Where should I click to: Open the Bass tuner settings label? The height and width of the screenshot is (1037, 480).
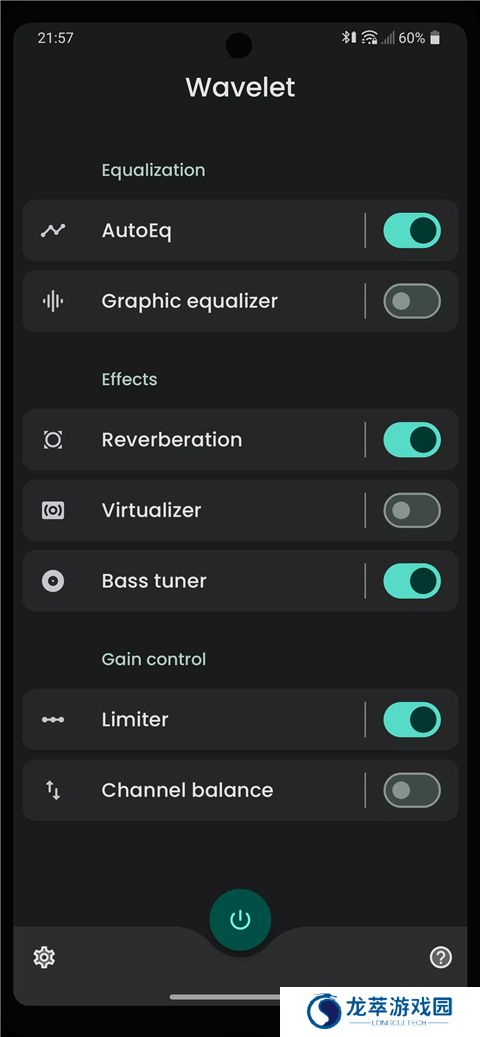click(x=154, y=581)
